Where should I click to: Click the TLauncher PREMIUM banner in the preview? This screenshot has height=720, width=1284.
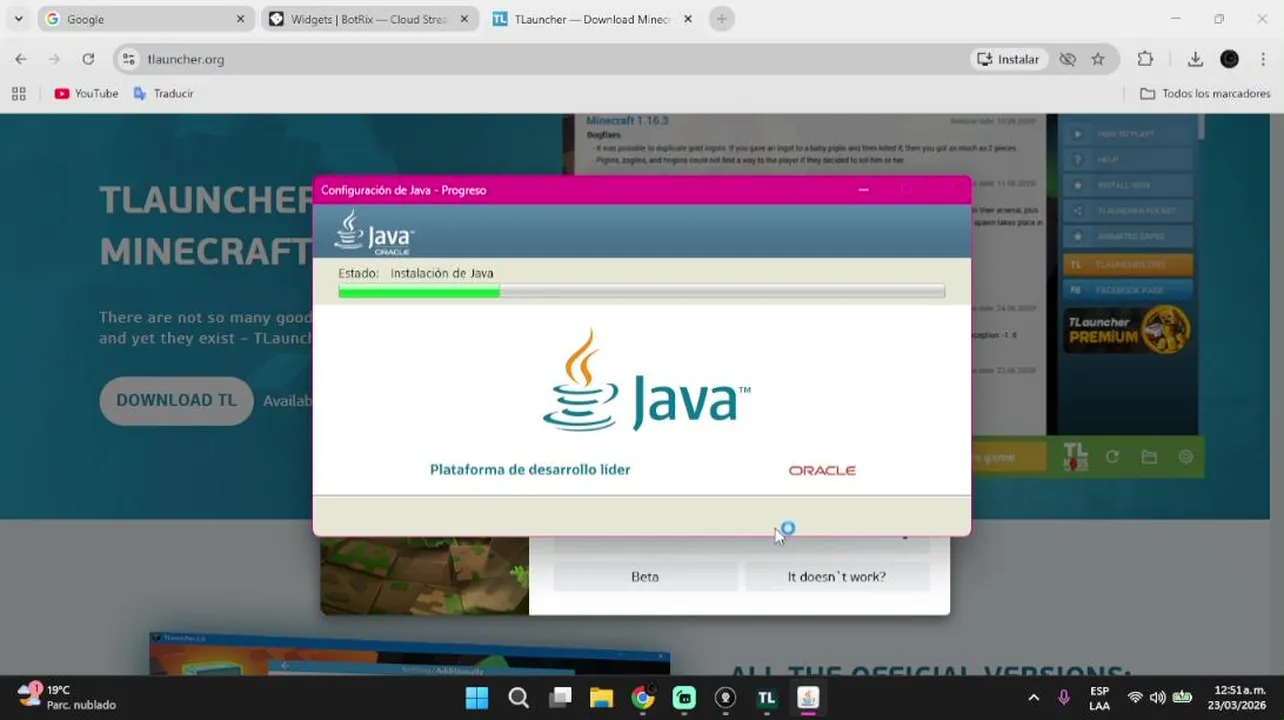coord(1127,330)
